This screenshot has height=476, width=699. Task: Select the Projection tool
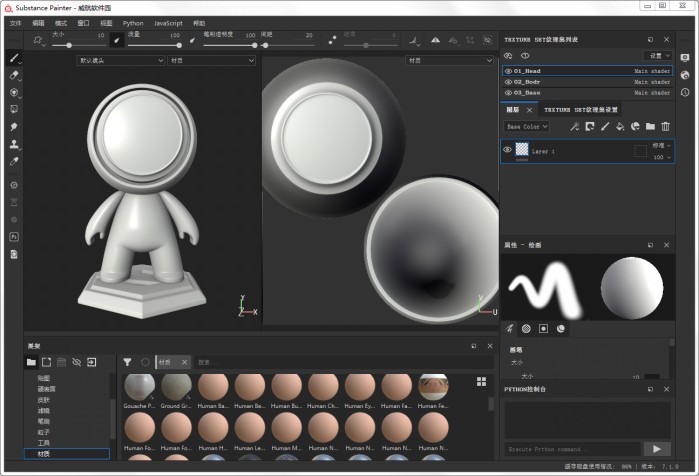tap(13, 92)
